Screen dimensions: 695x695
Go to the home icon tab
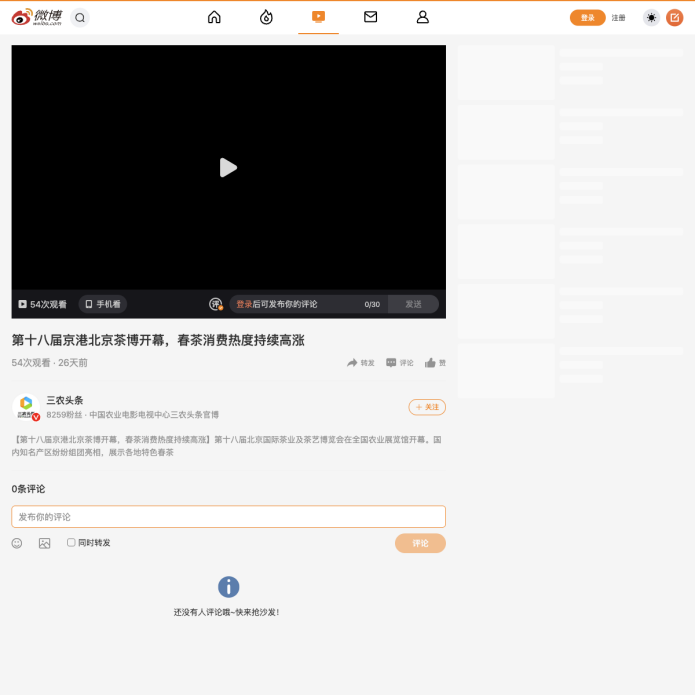[x=214, y=17]
